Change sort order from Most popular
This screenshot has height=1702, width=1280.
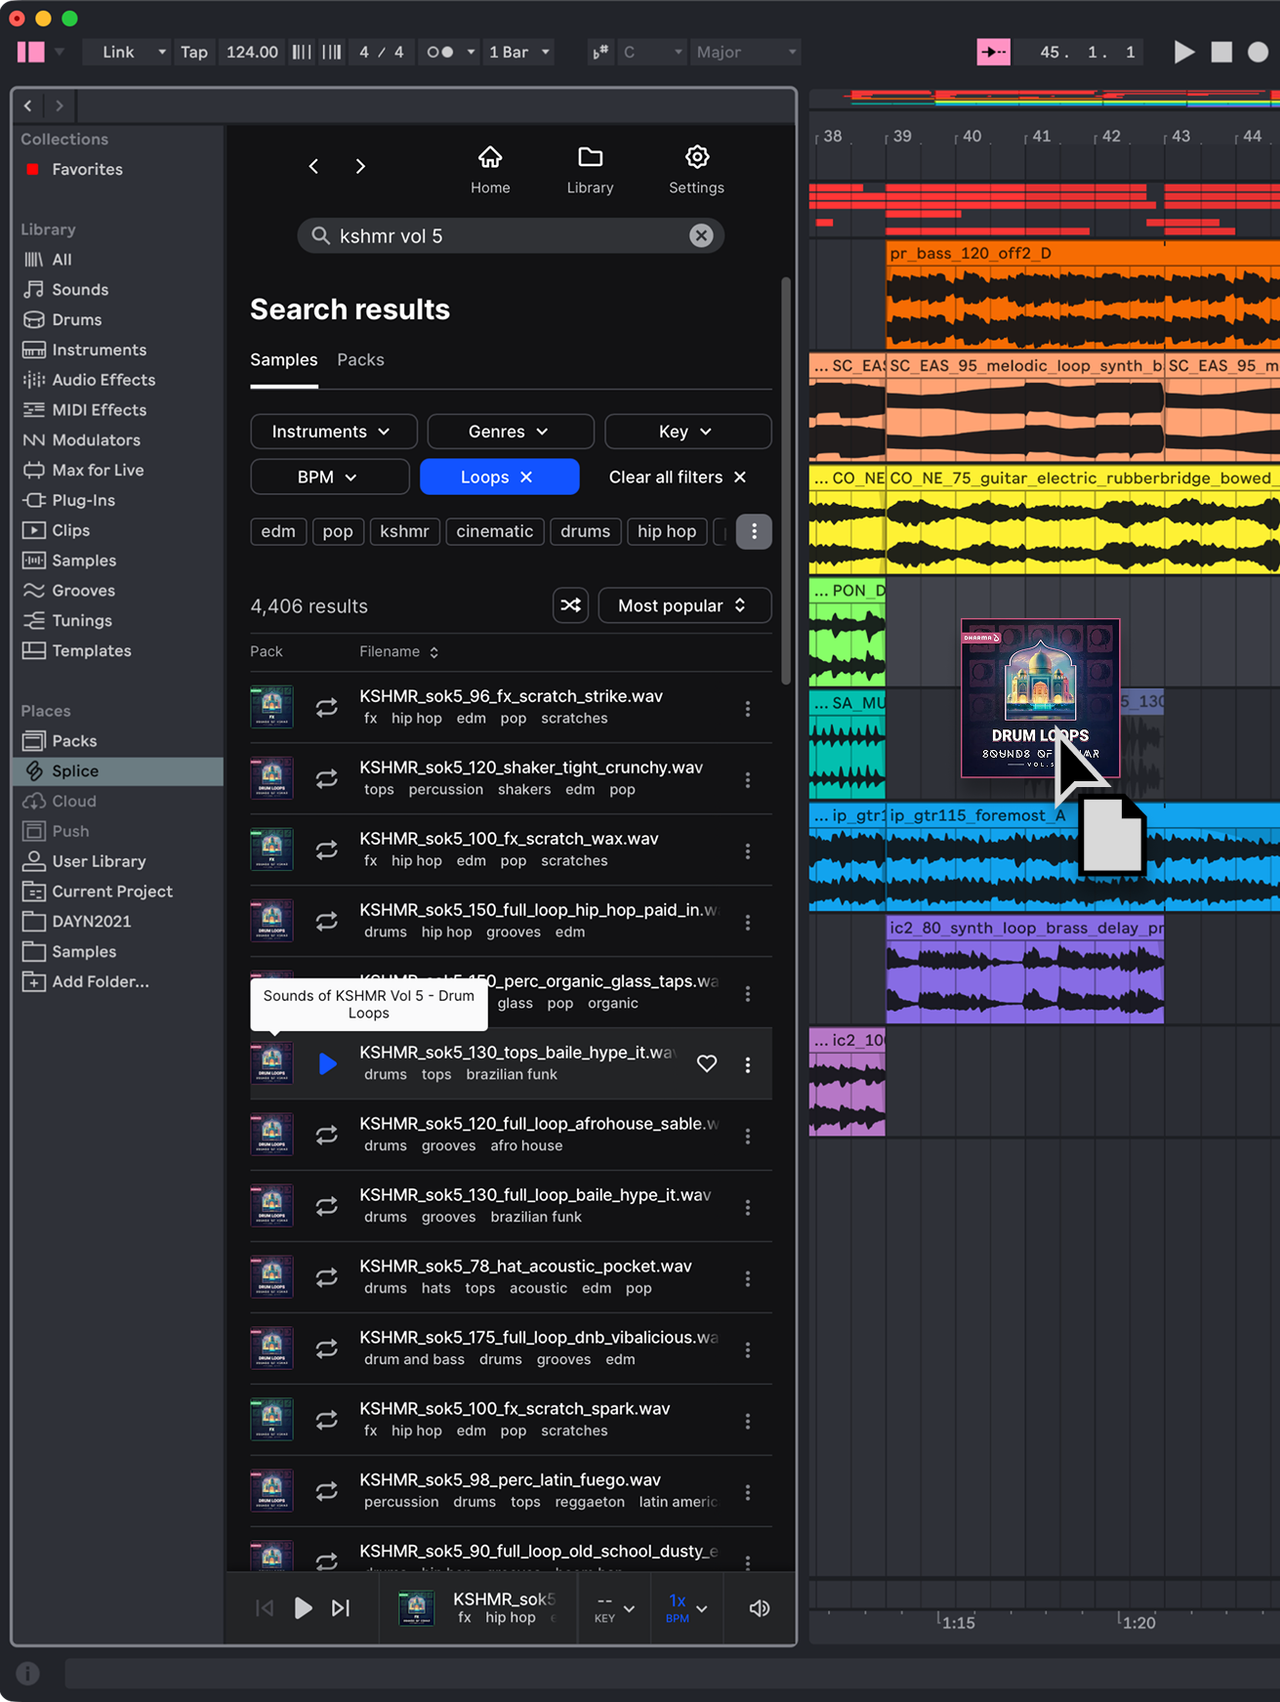[684, 605]
